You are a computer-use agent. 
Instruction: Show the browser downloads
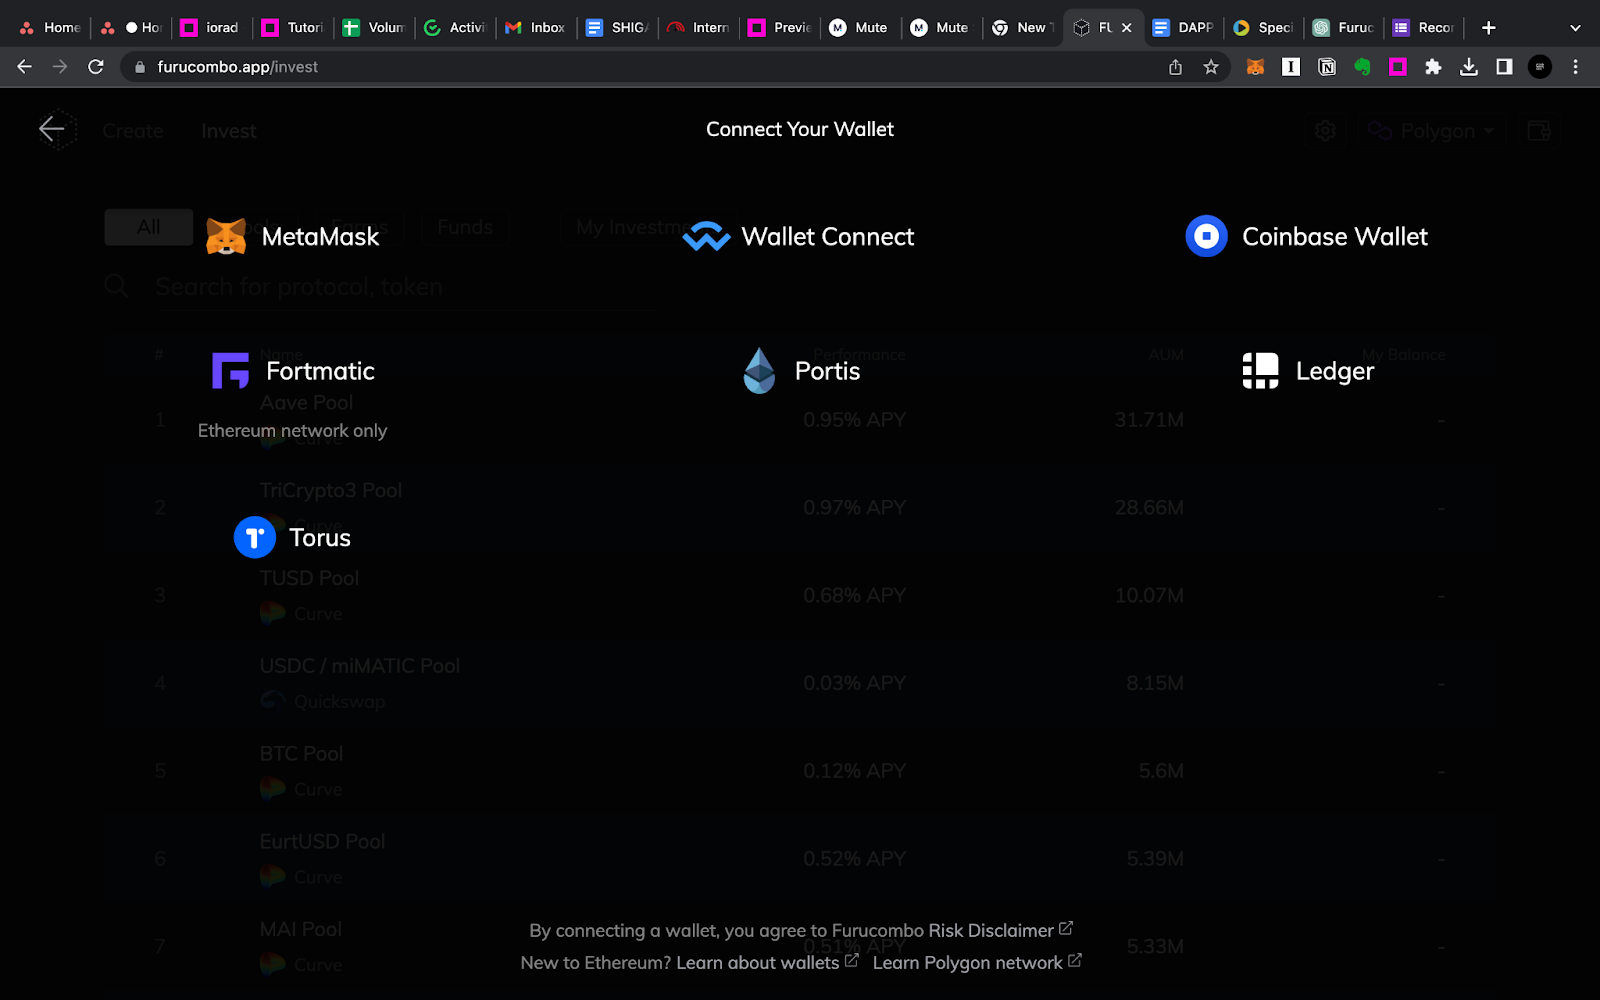1469,67
